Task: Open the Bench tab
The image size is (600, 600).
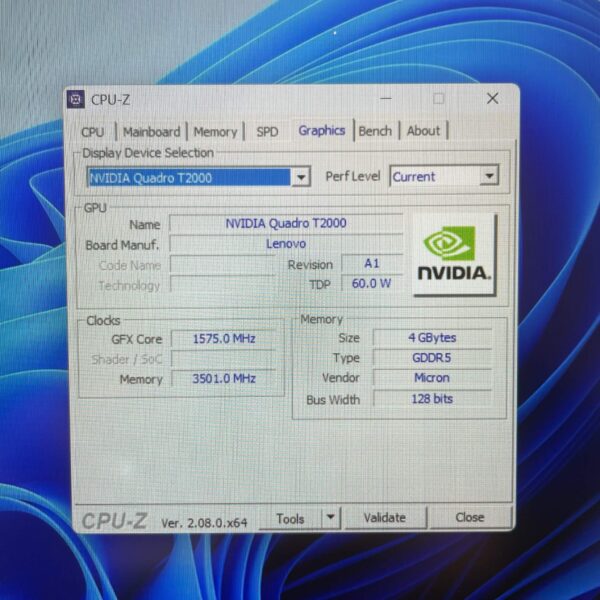Action: [375, 131]
